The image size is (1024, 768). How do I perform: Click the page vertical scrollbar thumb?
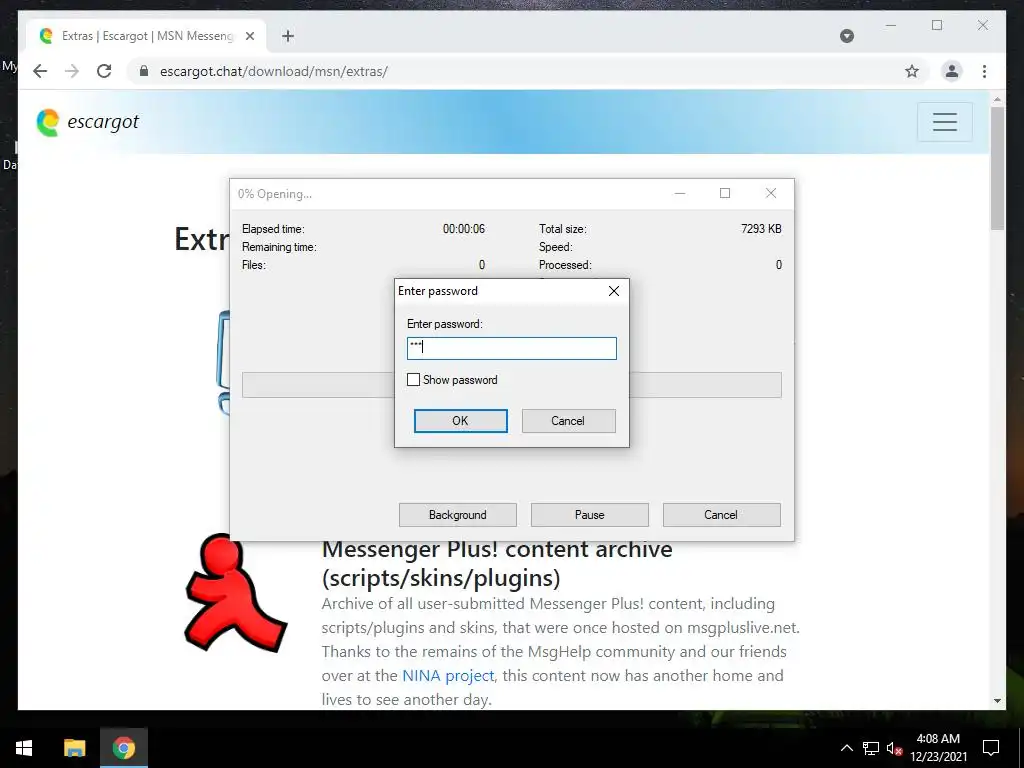997,168
